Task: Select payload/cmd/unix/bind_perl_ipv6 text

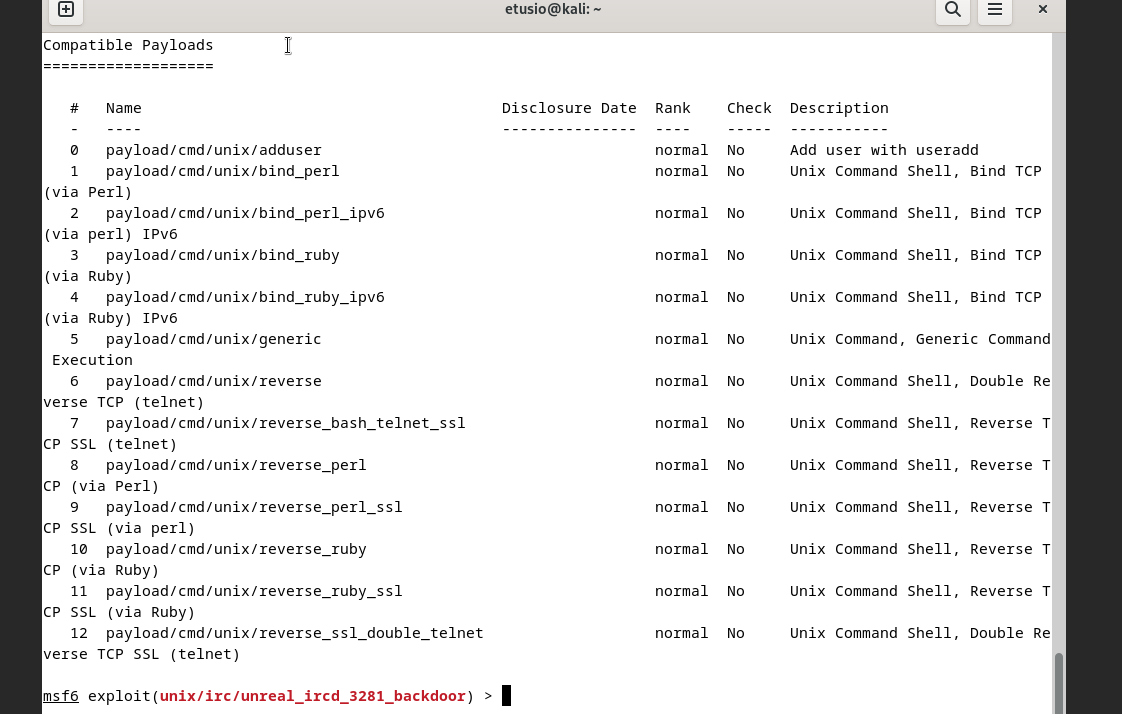Action: point(245,213)
